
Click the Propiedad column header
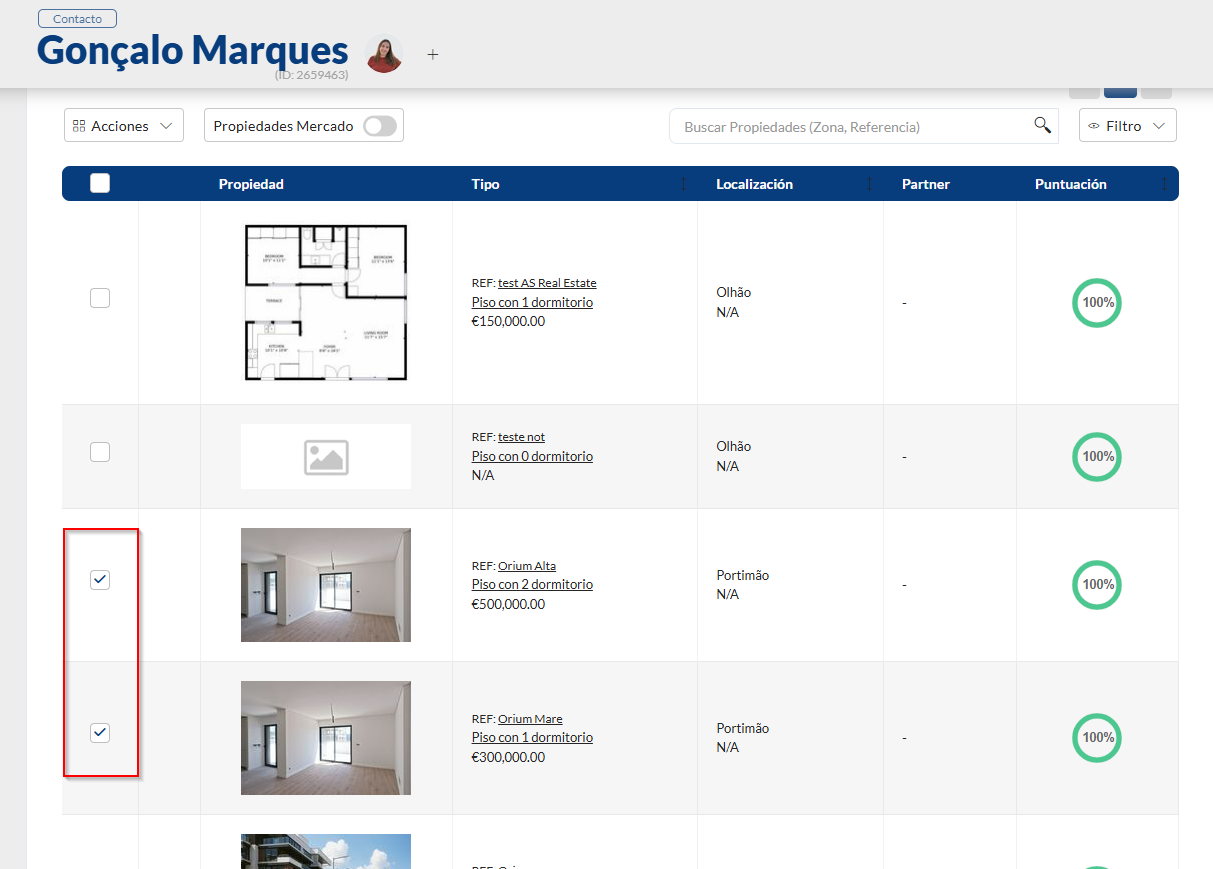click(251, 184)
